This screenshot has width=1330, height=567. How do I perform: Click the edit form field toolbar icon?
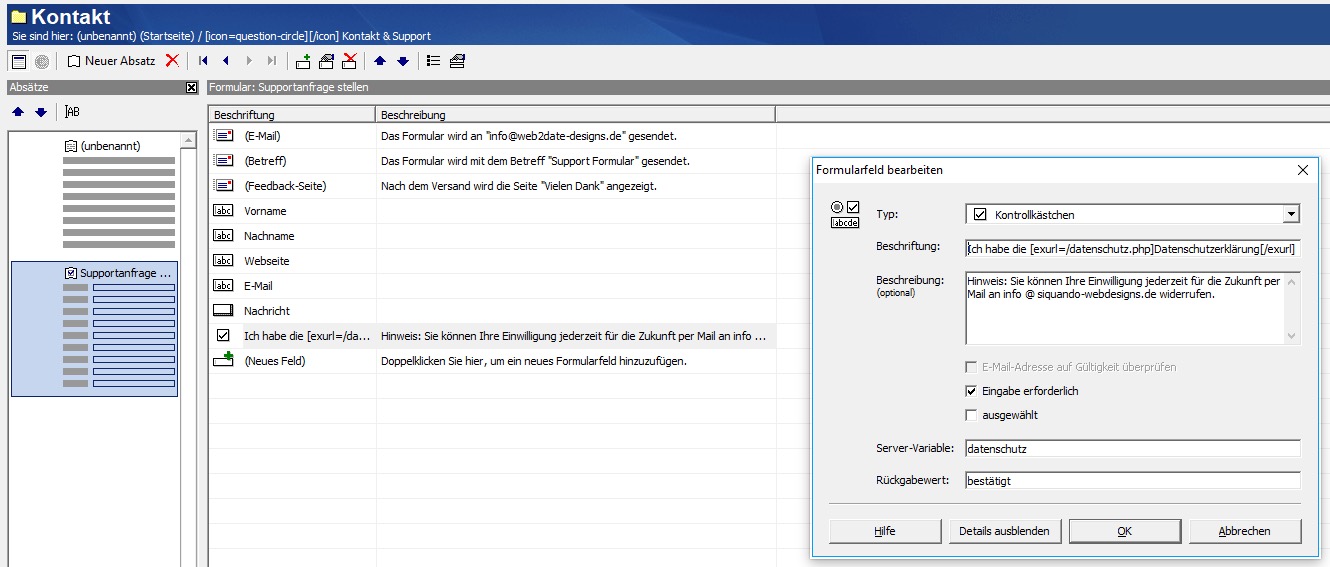pos(326,61)
